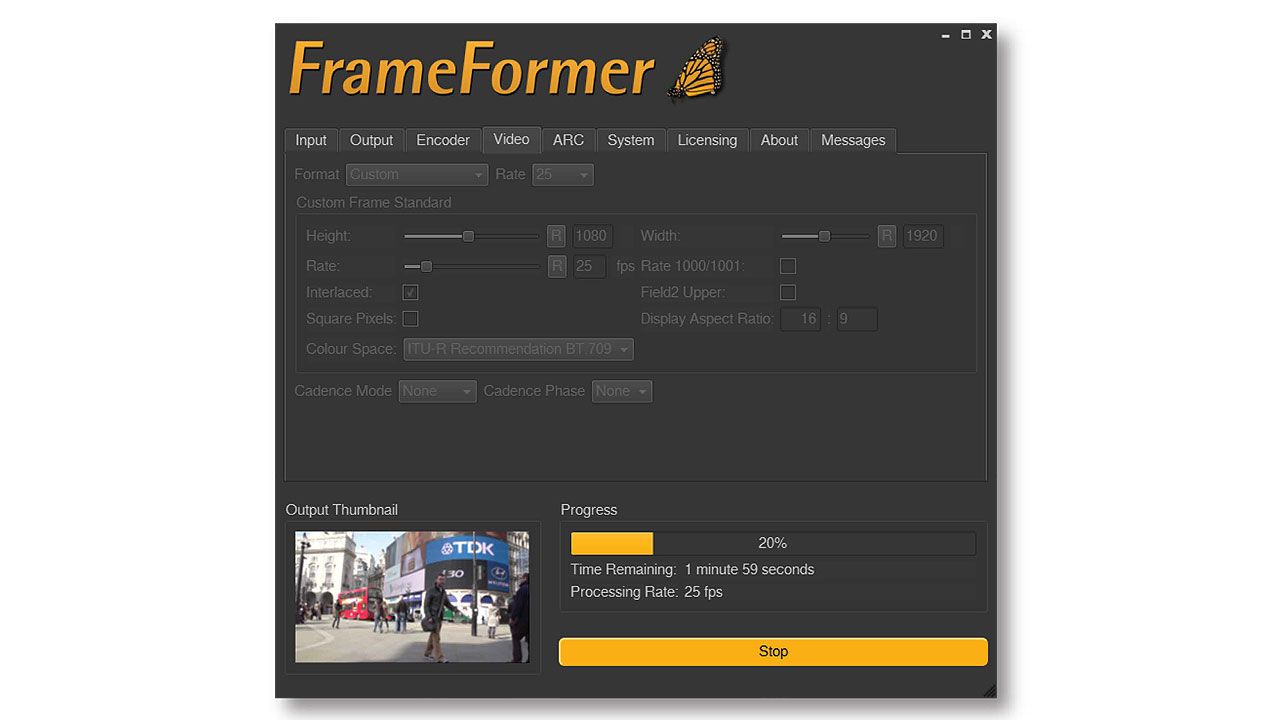Click the FrameFormer butterfly logo
This screenshot has width=1280, height=720.
coord(697,70)
